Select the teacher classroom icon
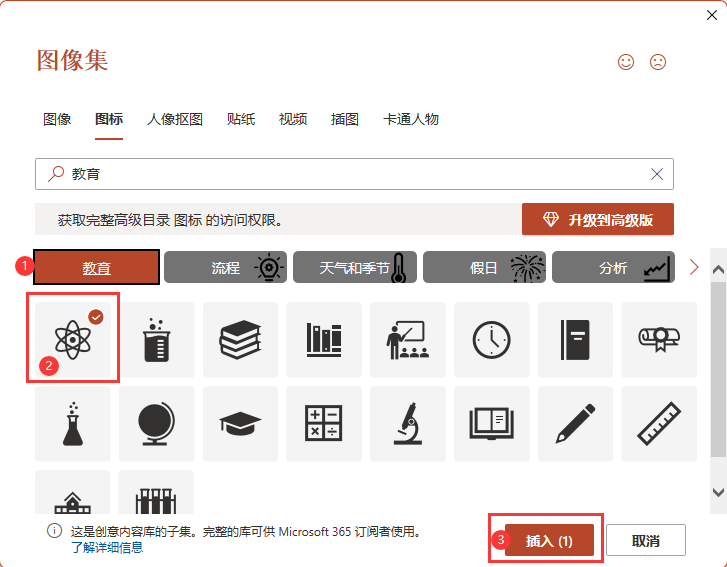The image size is (727, 567). 408,340
